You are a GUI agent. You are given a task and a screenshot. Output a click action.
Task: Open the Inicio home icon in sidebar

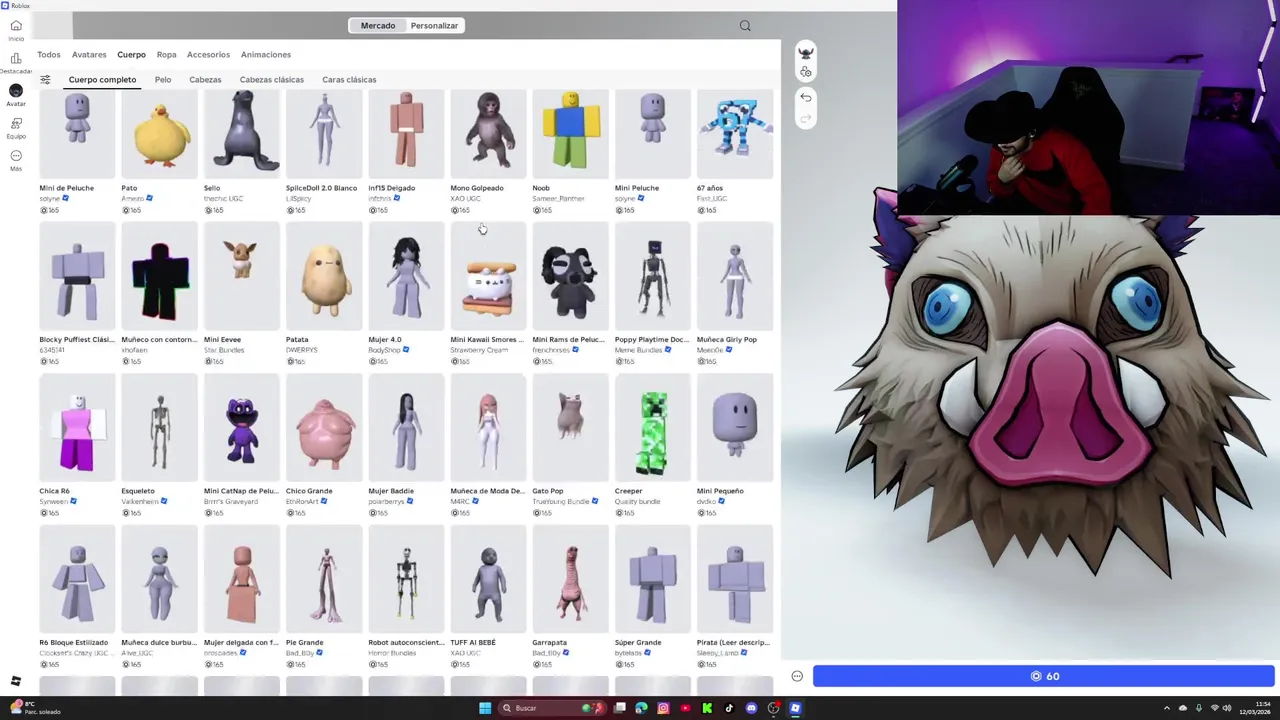pos(16,26)
